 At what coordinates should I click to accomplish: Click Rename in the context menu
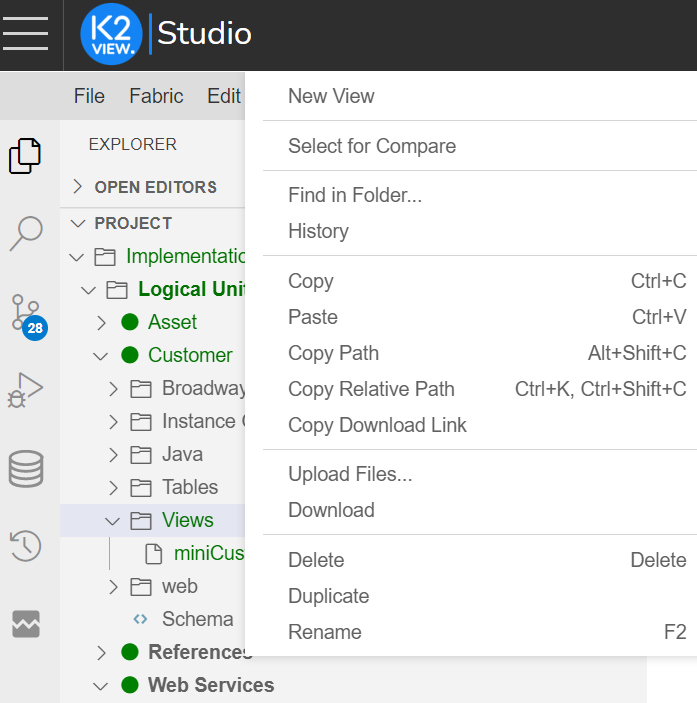click(x=324, y=632)
